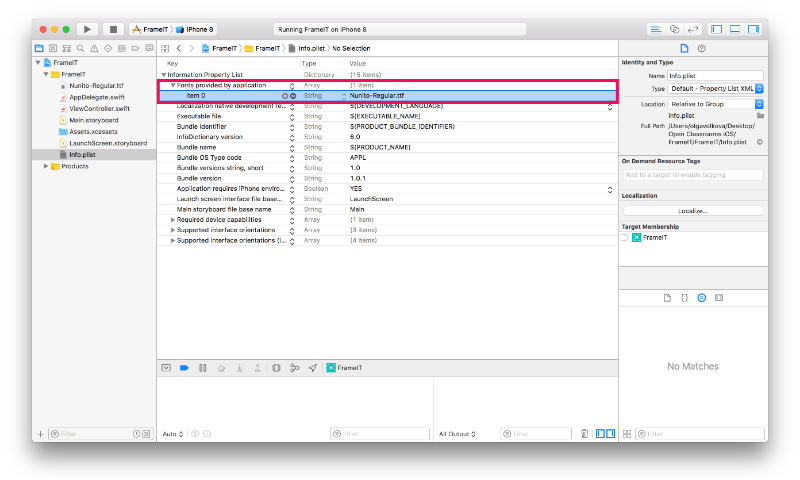This screenshot has height=480, width=800.
Task: Focus On Demand Resource Tags field
Action: pyautogui.click(x=693, y=175)
